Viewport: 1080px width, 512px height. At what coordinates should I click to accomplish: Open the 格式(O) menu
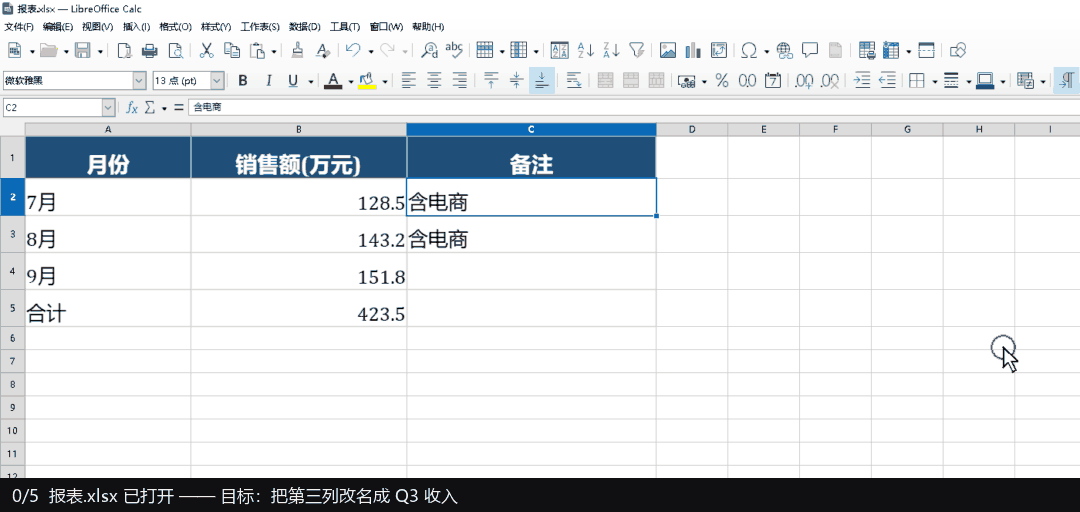[x=175, y=27]
